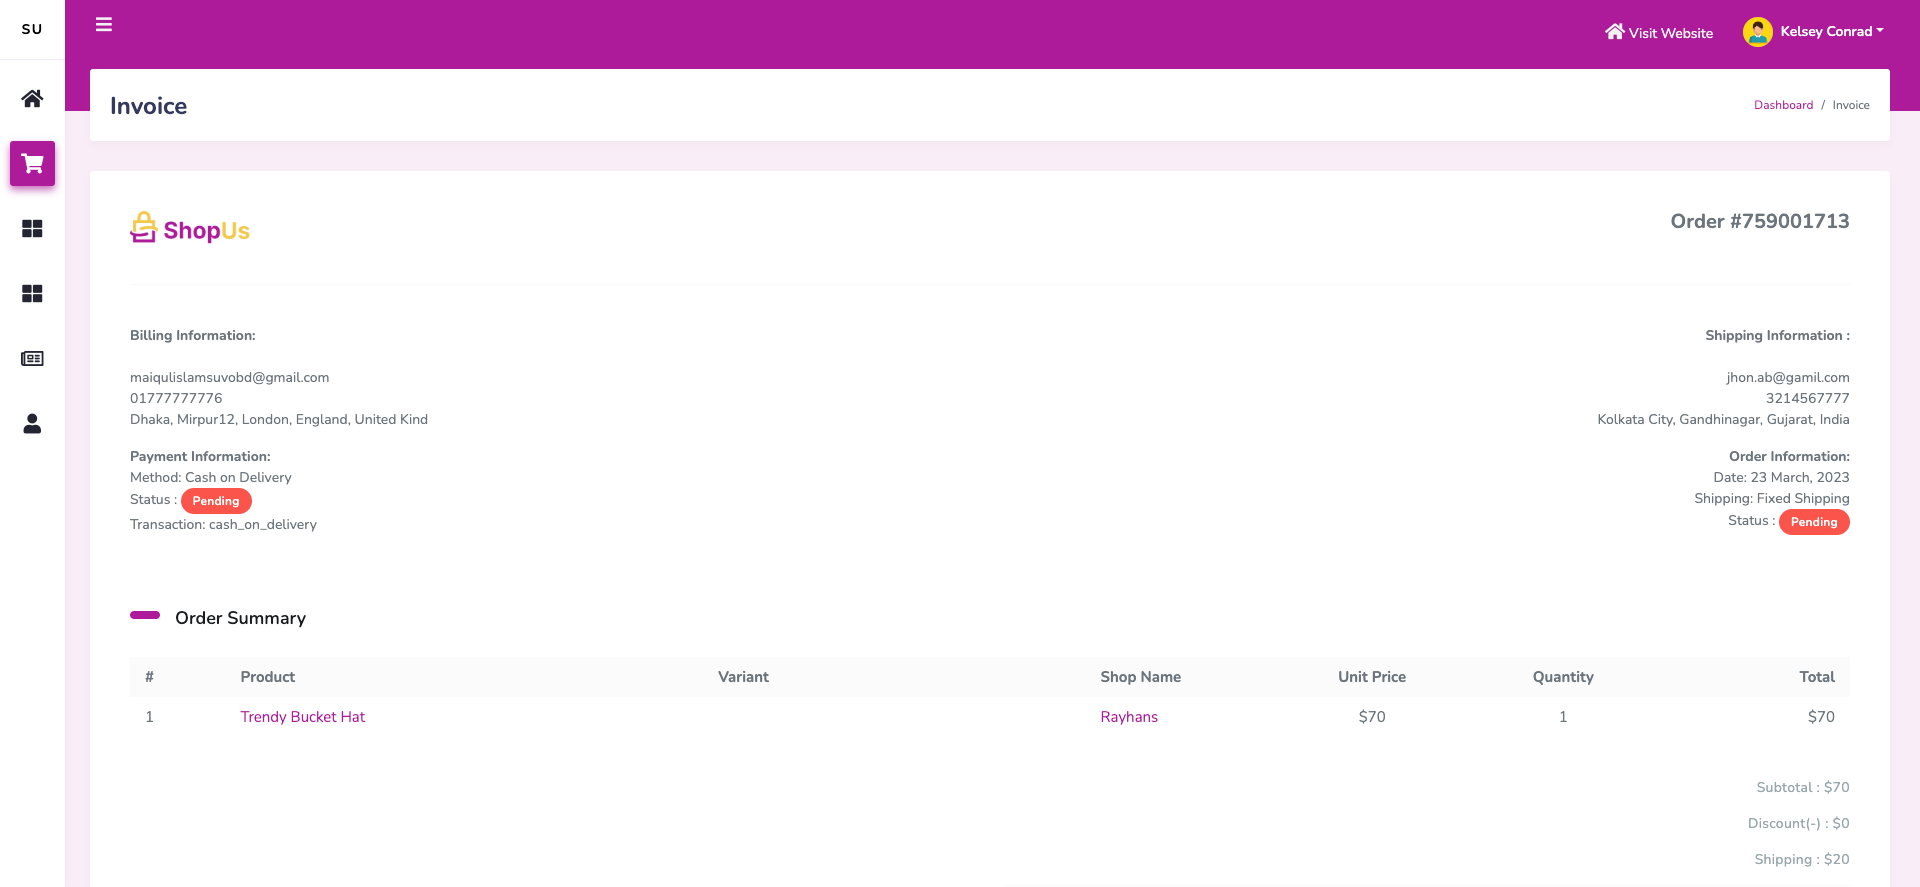Image resolution: width=1920 pixels, height=887 pixels.
Task: Click the Product column header
Action: pyautogui.click(x=267, y=677)
